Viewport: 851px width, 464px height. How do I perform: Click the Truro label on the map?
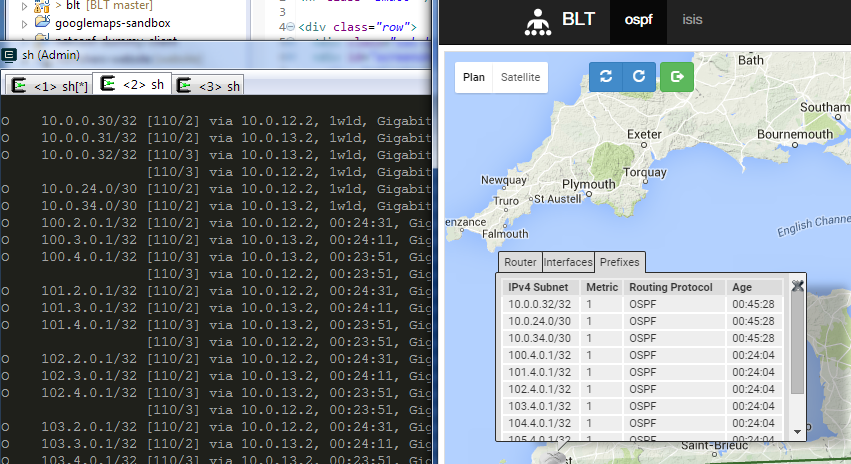[506, 201]
